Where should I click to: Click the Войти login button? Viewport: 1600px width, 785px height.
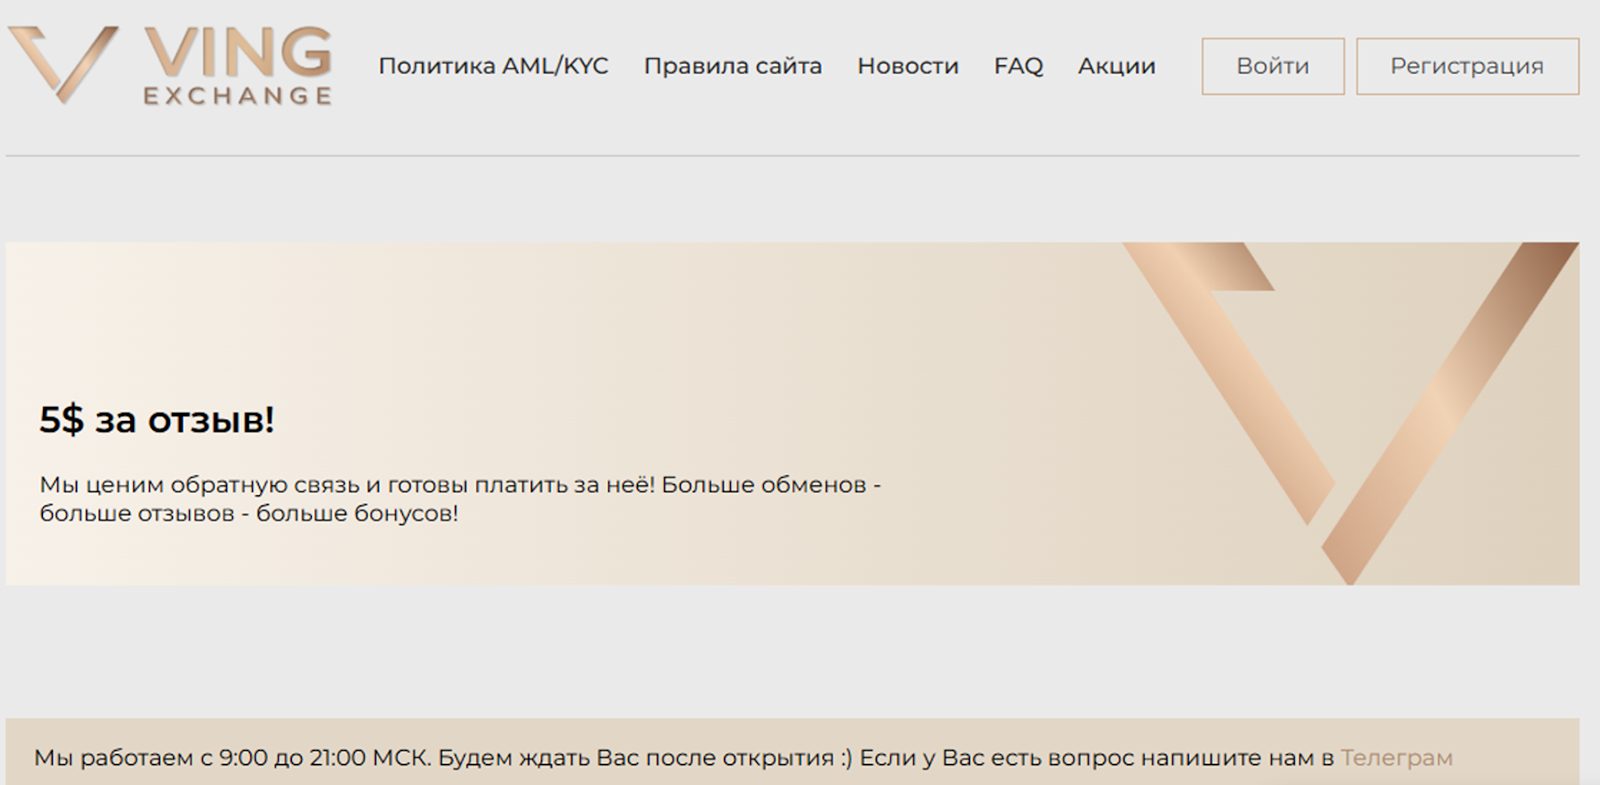pos(1272,66)
